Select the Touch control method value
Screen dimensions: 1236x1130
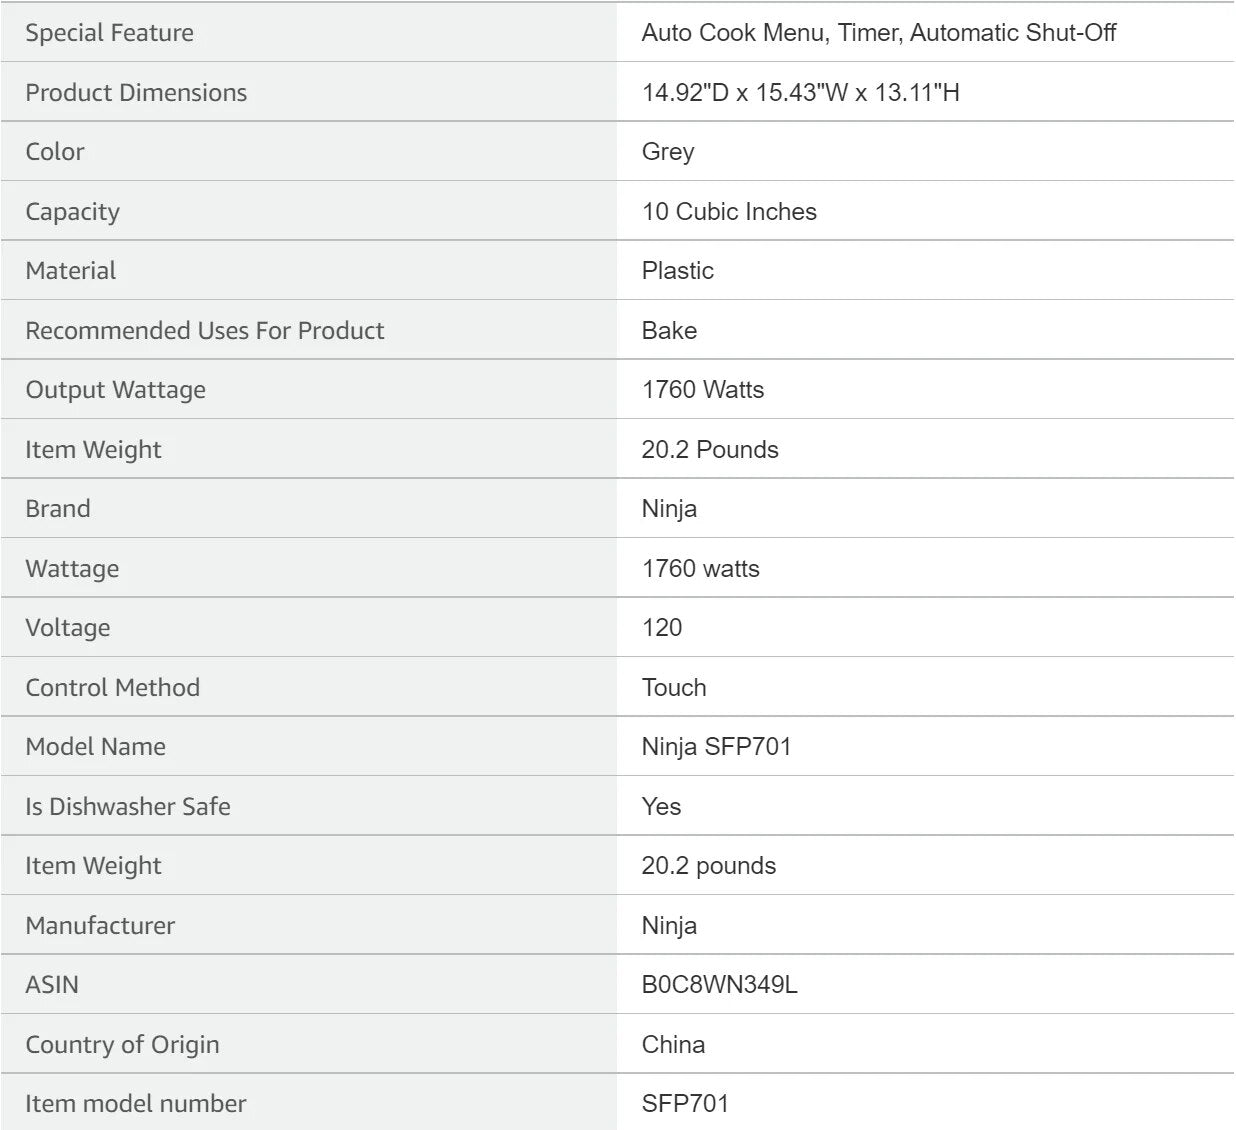pos(674,688)
